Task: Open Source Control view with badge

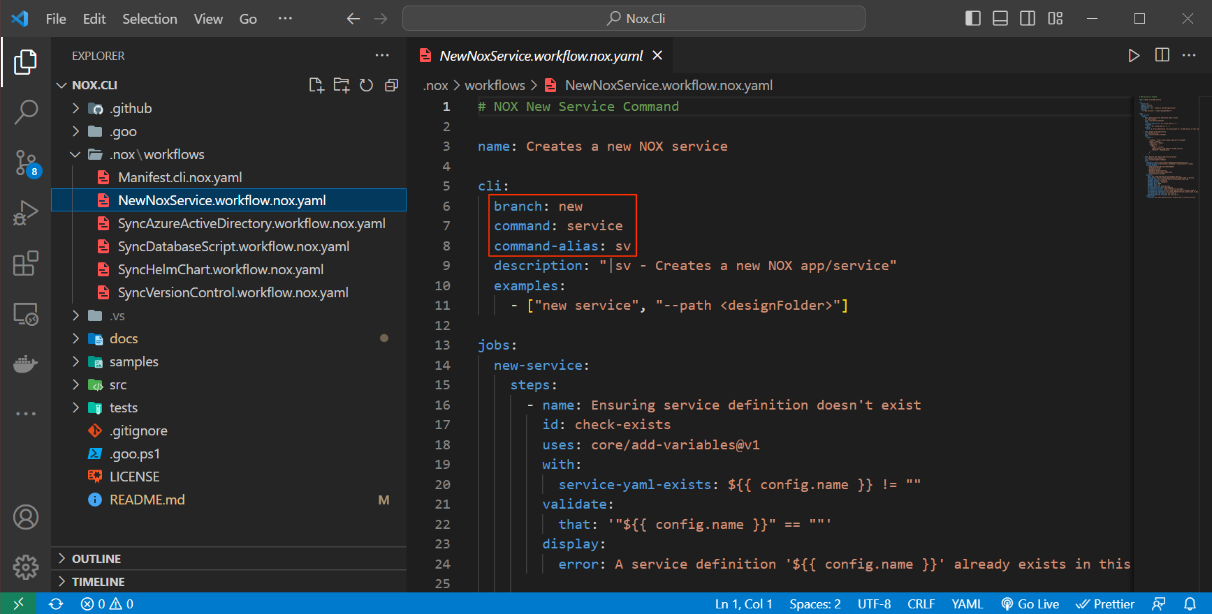Action: (26, 163)
